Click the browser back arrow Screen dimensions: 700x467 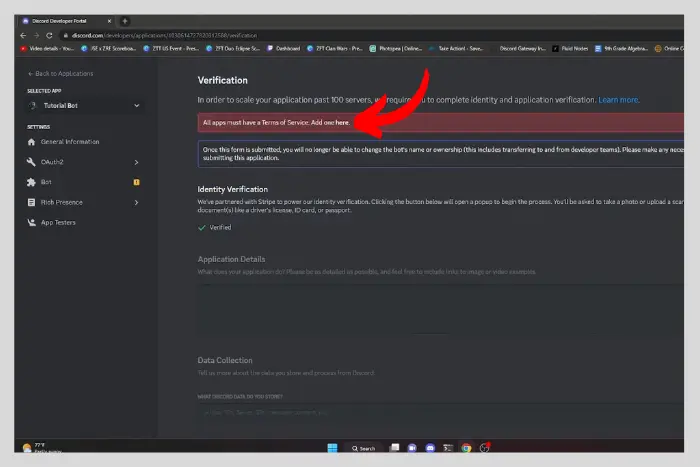coord(23,35)
